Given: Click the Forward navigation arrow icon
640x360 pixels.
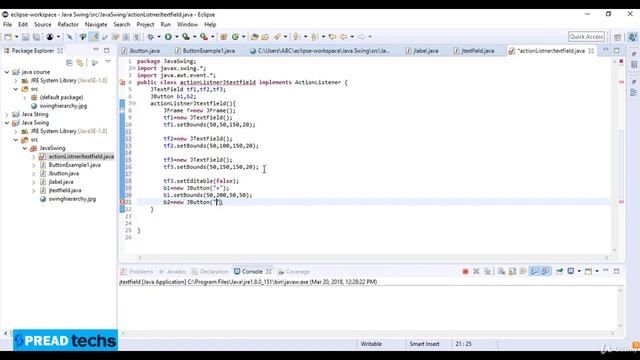Looking at the screenshot, I should (361, 37).
